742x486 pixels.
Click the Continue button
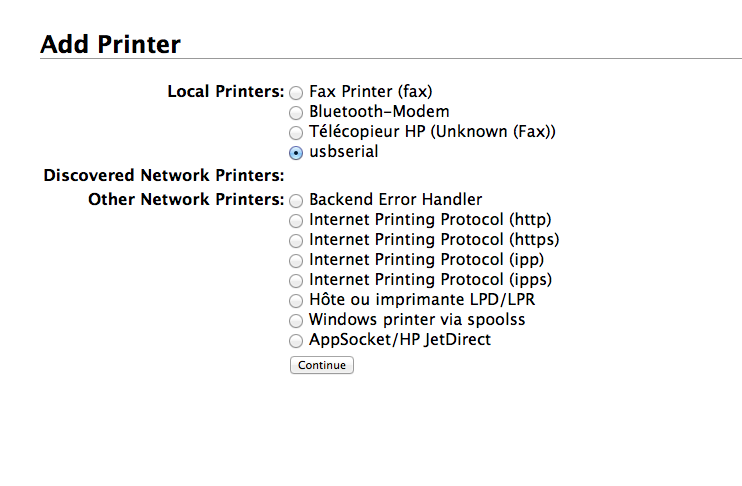[322, 365]
